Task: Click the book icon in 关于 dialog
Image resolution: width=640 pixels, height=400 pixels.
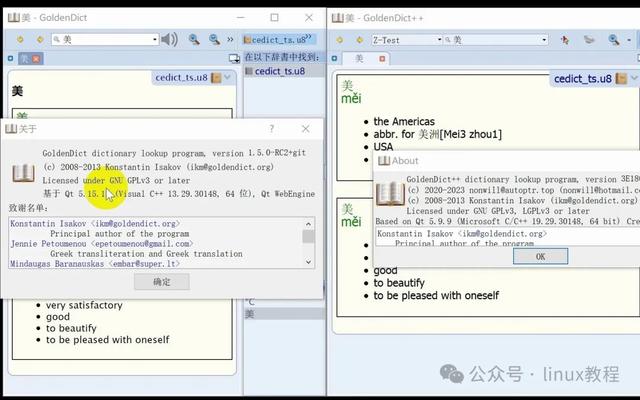Action: 23,173
